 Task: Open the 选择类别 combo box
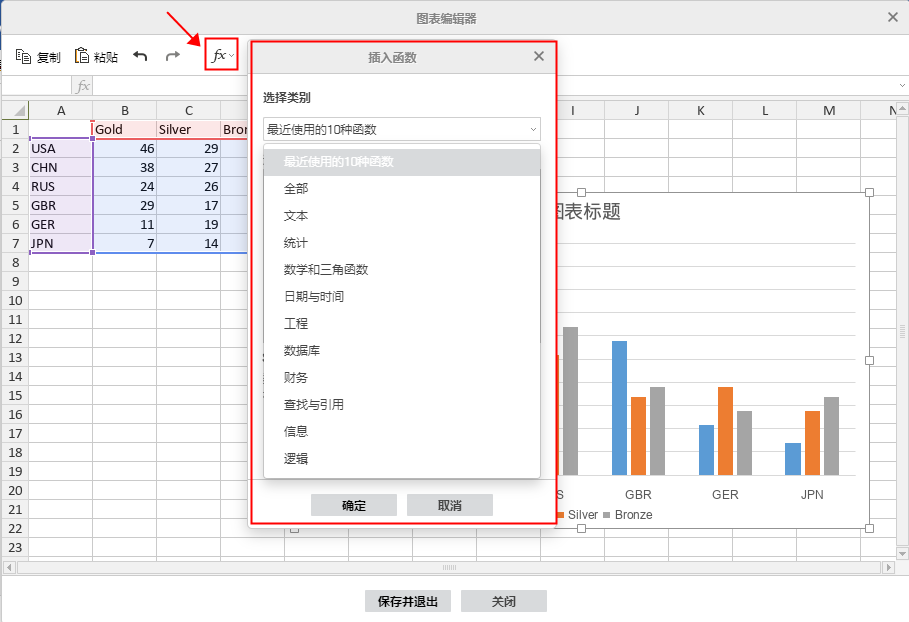coord(402,129)
